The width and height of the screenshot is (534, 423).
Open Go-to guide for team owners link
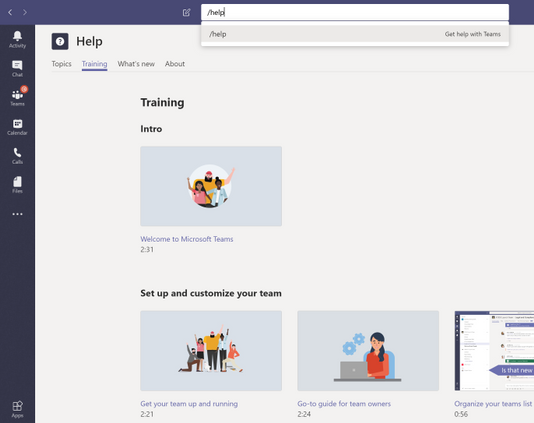click(x=344, y=404)
